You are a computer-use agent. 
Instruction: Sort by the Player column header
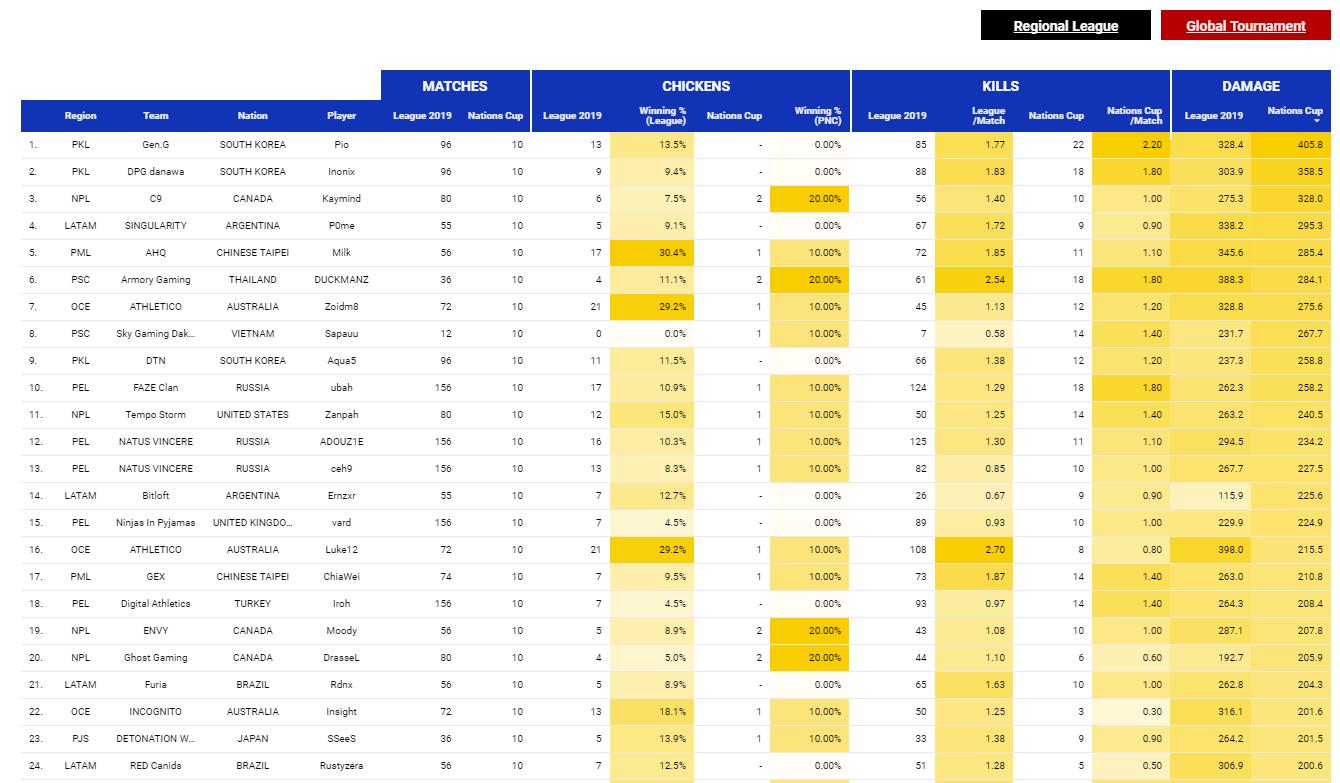pos(341,116)
